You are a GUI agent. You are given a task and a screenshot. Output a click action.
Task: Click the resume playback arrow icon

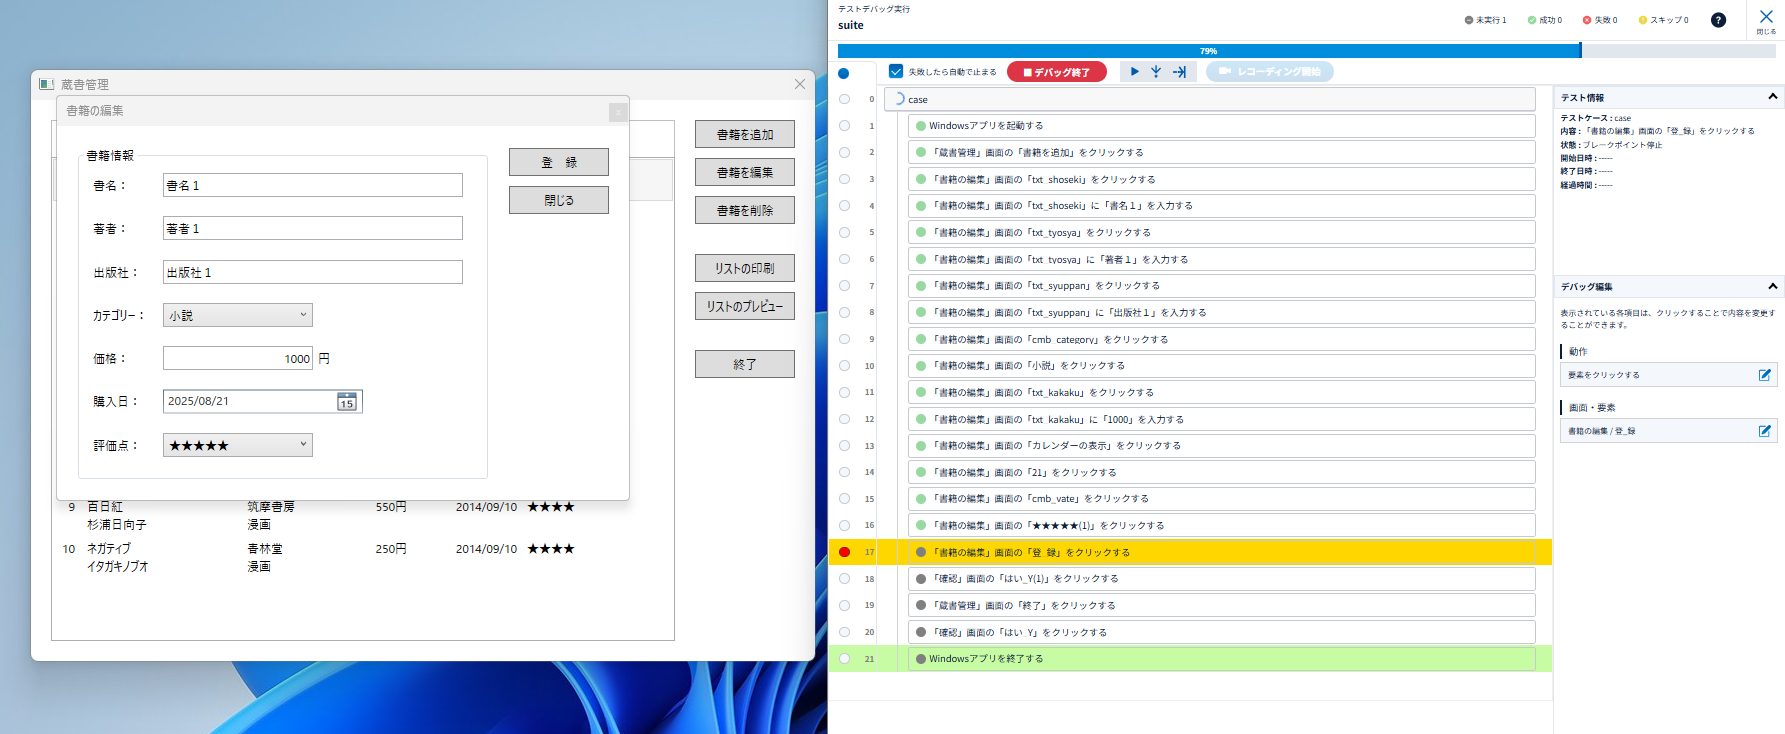tap(1134, 72)
